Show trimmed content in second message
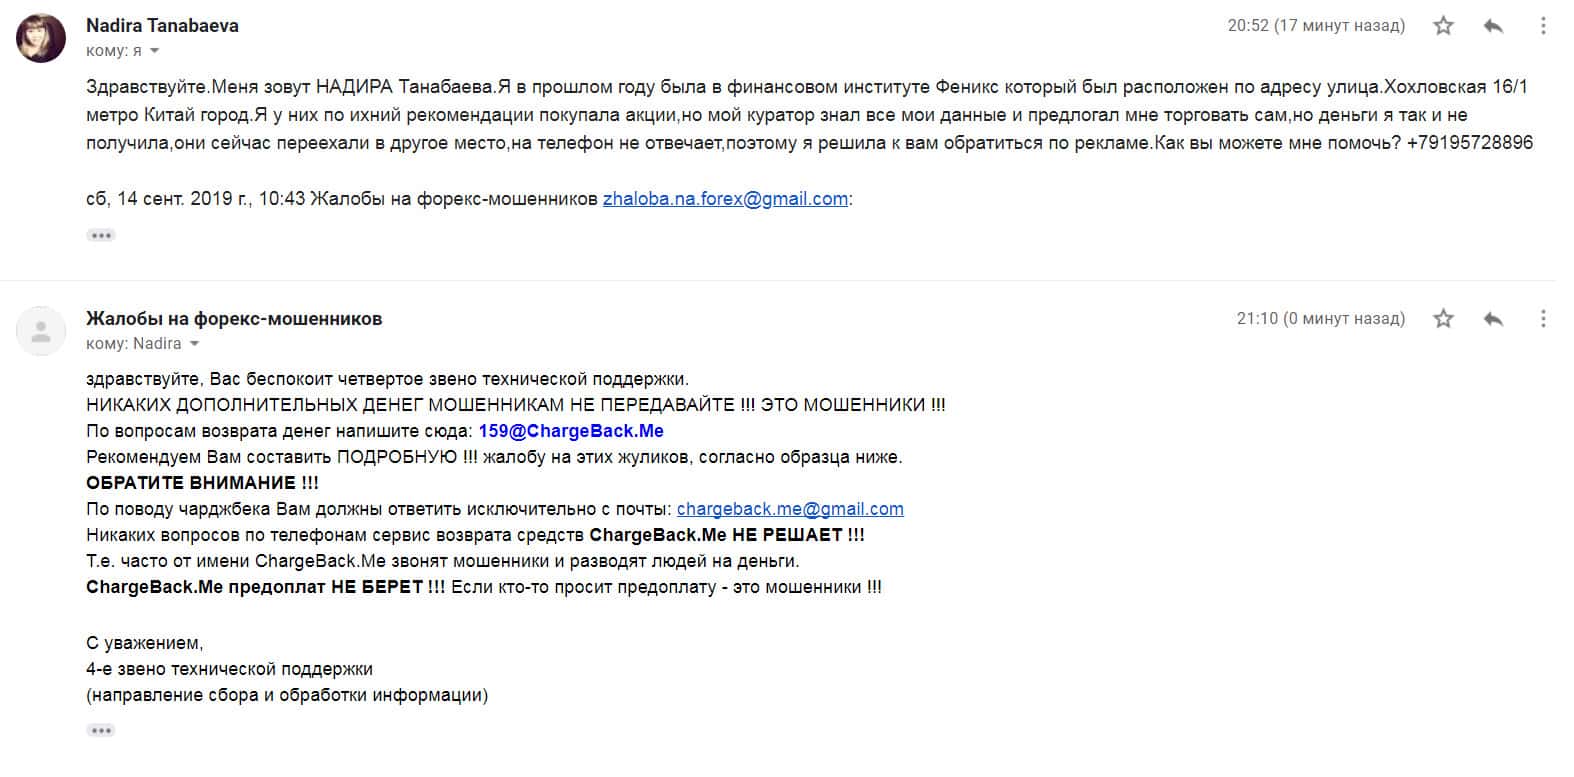The height and width of the screenshot is (777, 1574). [101, 730]
